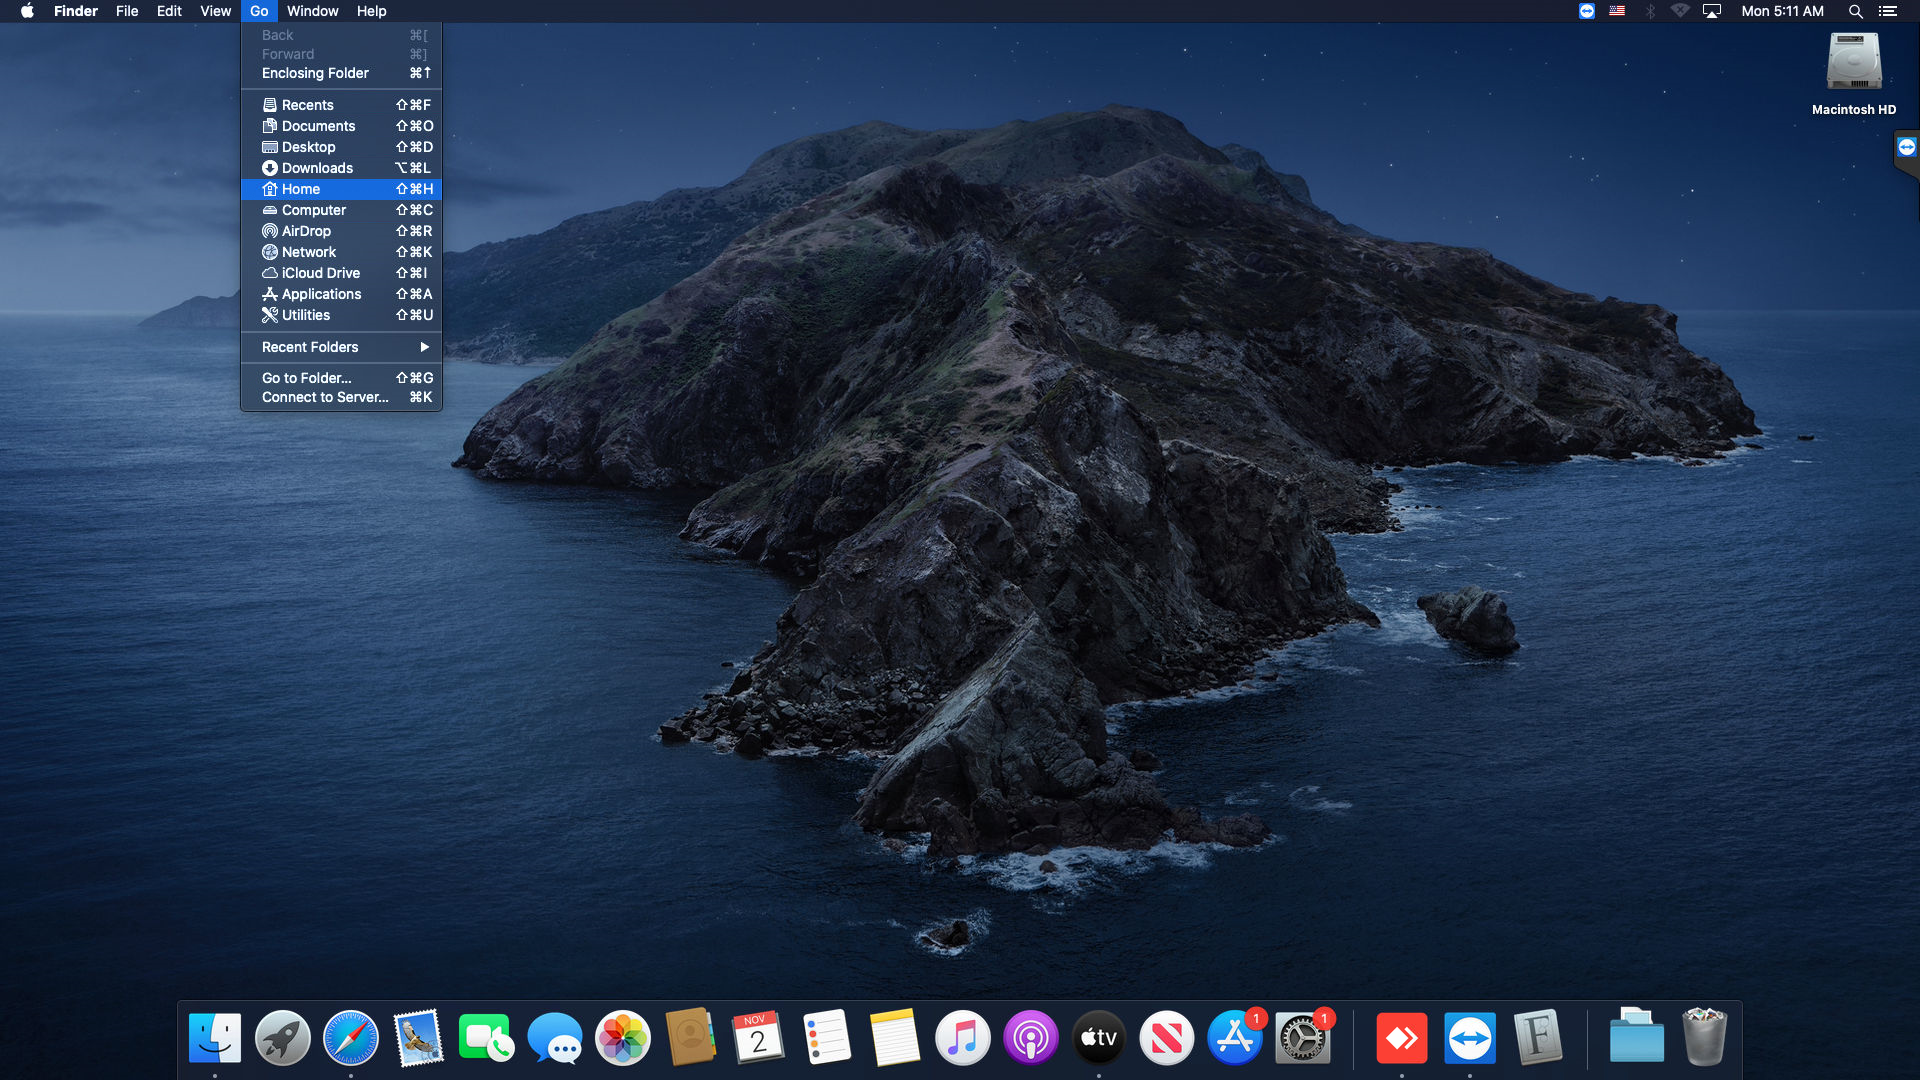This screenshot has width=1920, height=1080.
Task: Click Go to Folder option
Action: tap(305, 378)
